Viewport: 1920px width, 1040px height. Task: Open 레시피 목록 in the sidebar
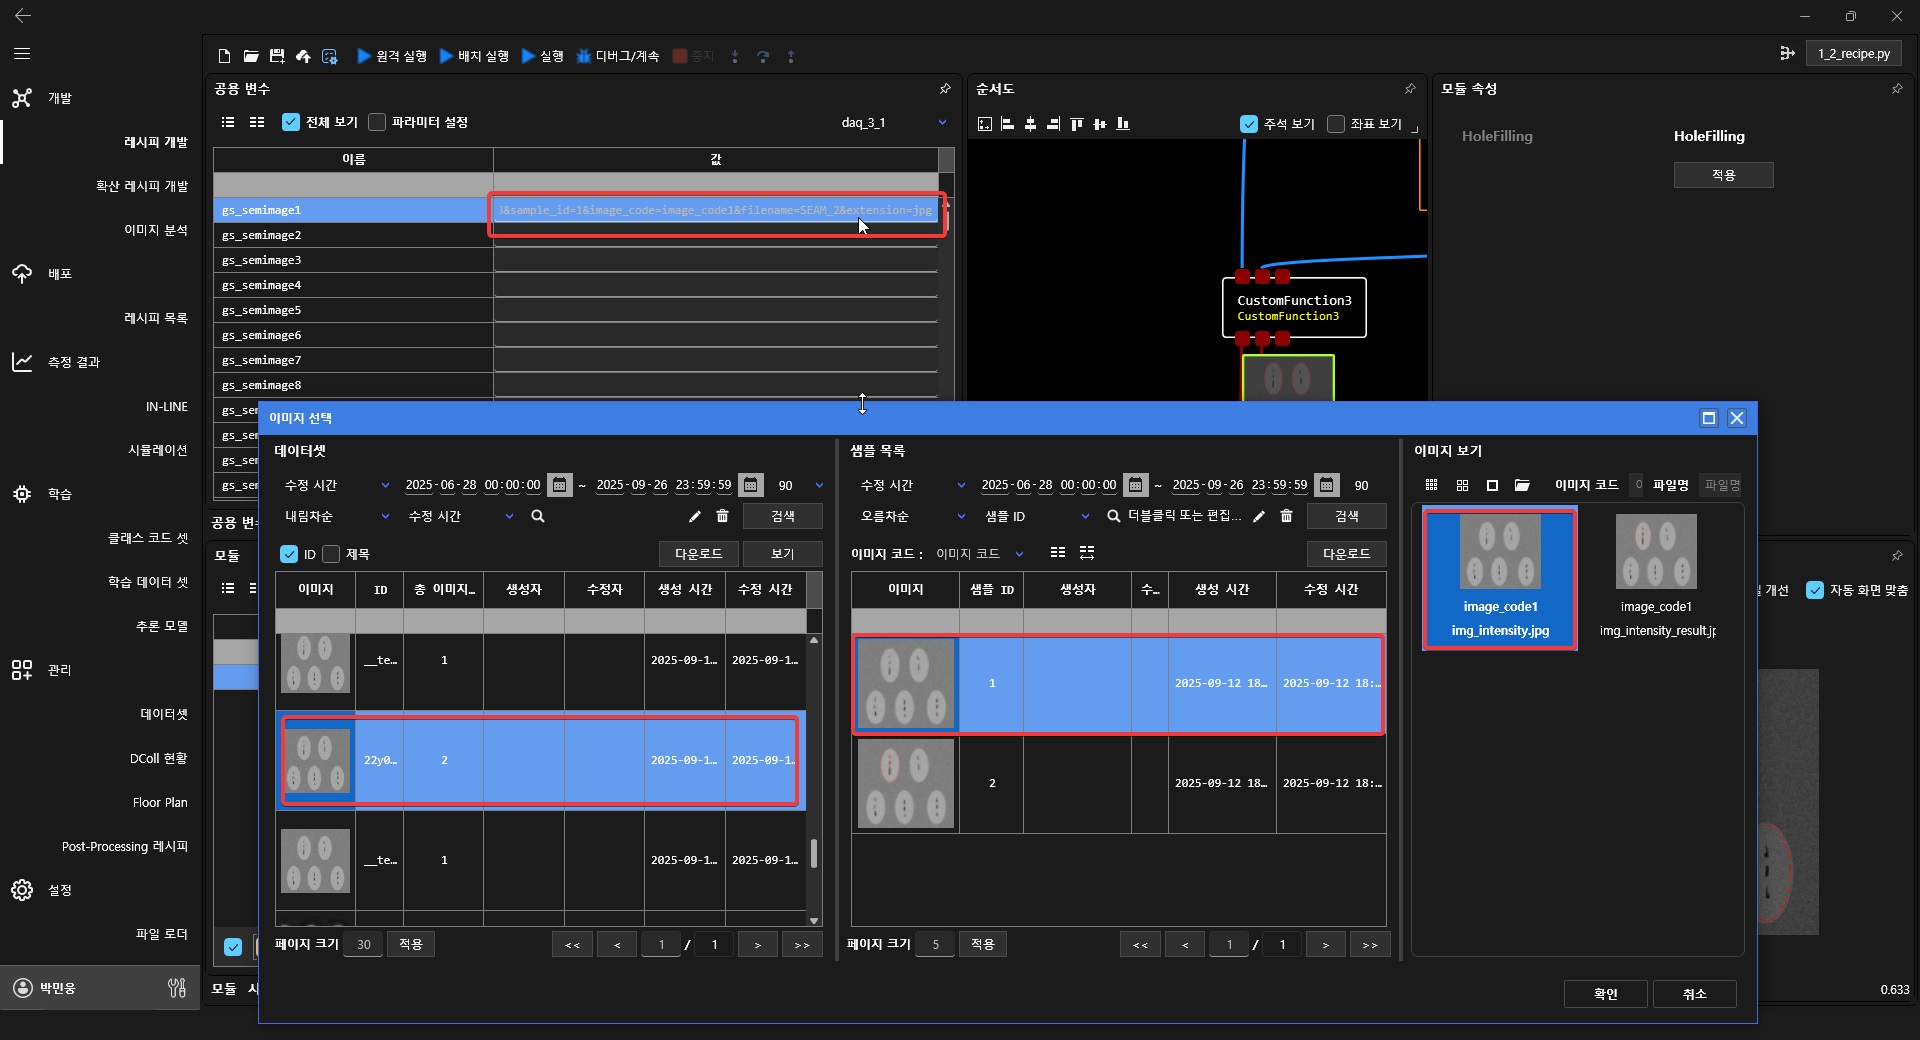pos(155,318)
